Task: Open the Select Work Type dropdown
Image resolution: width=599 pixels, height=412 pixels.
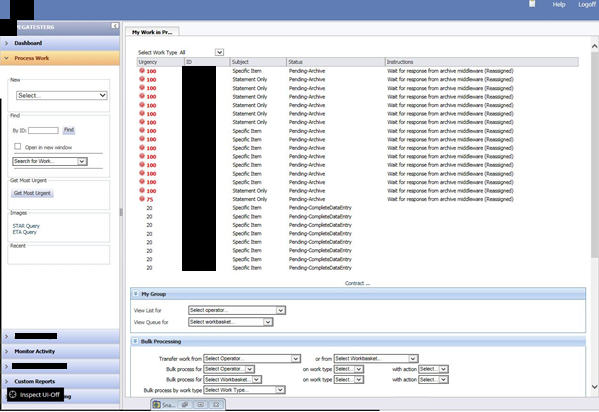Action: (x=219, y=52)
